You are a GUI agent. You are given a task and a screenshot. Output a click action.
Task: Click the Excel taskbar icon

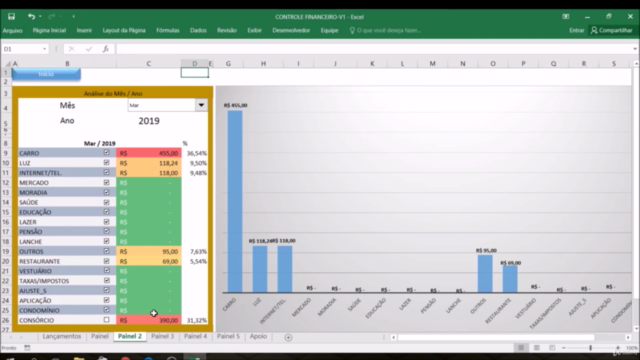point(195,358)
